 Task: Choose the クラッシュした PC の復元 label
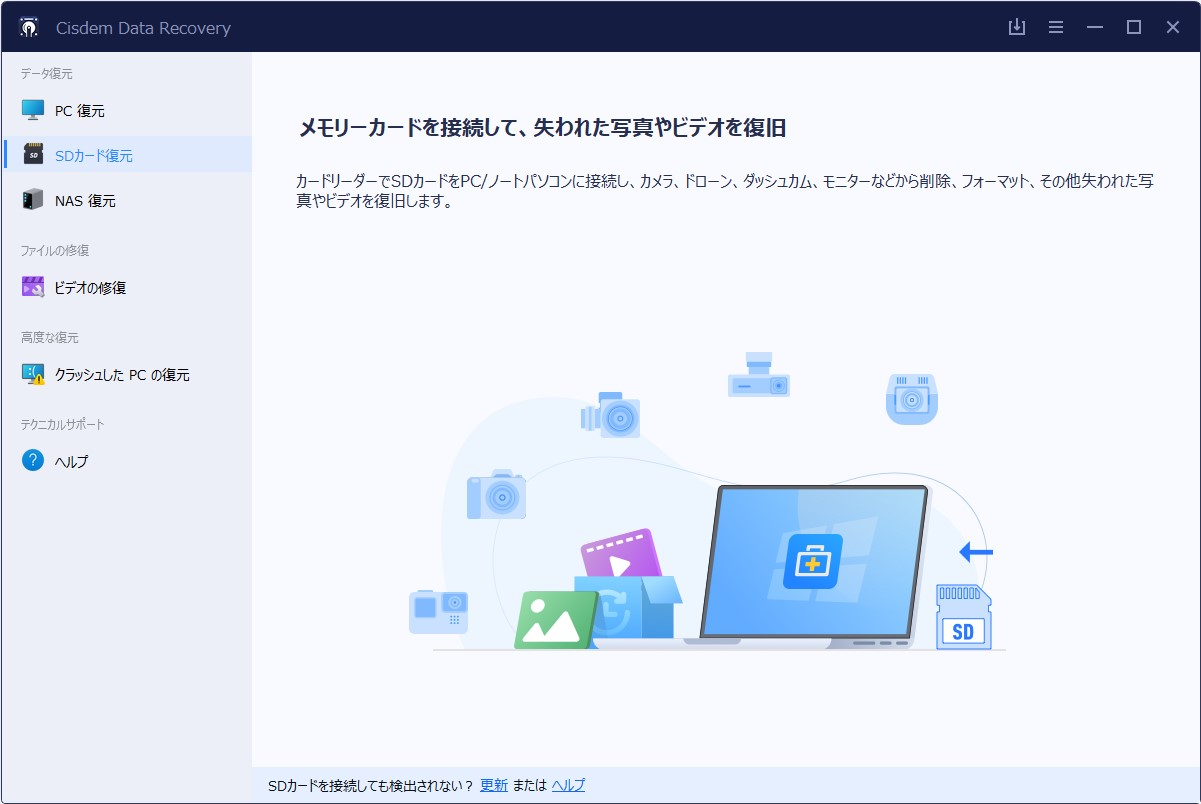pyautogui.click(x=121, y=375)
